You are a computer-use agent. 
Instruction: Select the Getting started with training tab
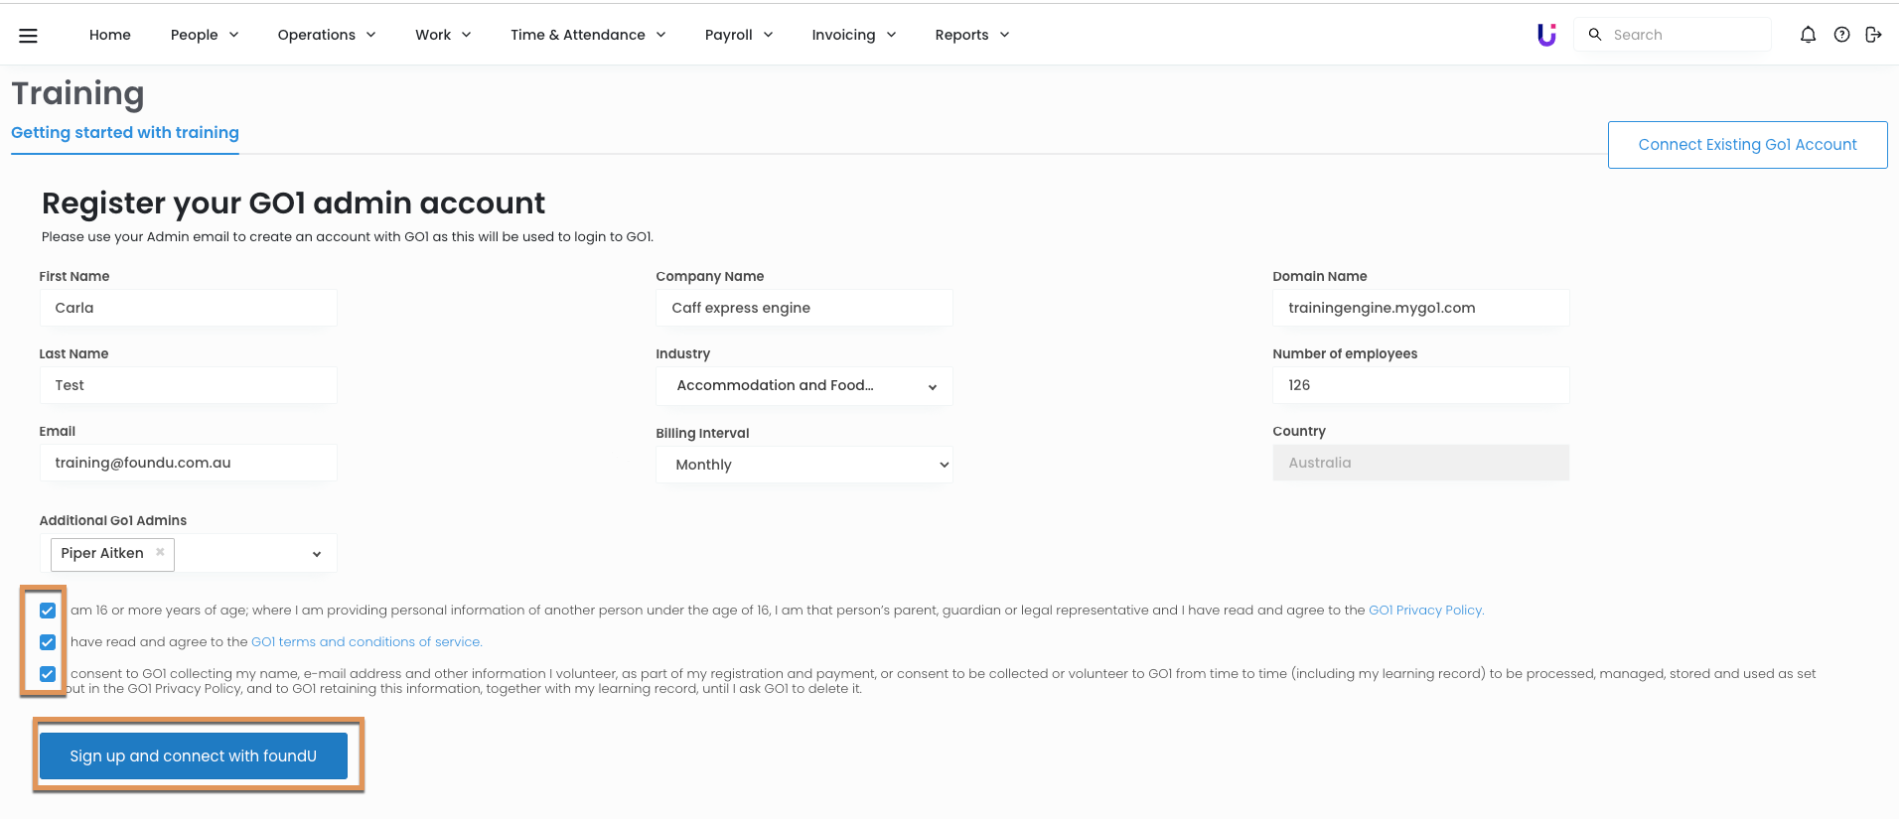125,133
